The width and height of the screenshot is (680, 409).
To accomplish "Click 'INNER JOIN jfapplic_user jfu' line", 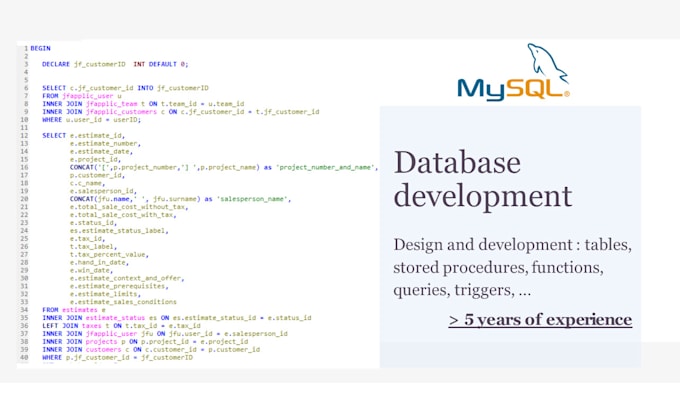I will point(165,334).
